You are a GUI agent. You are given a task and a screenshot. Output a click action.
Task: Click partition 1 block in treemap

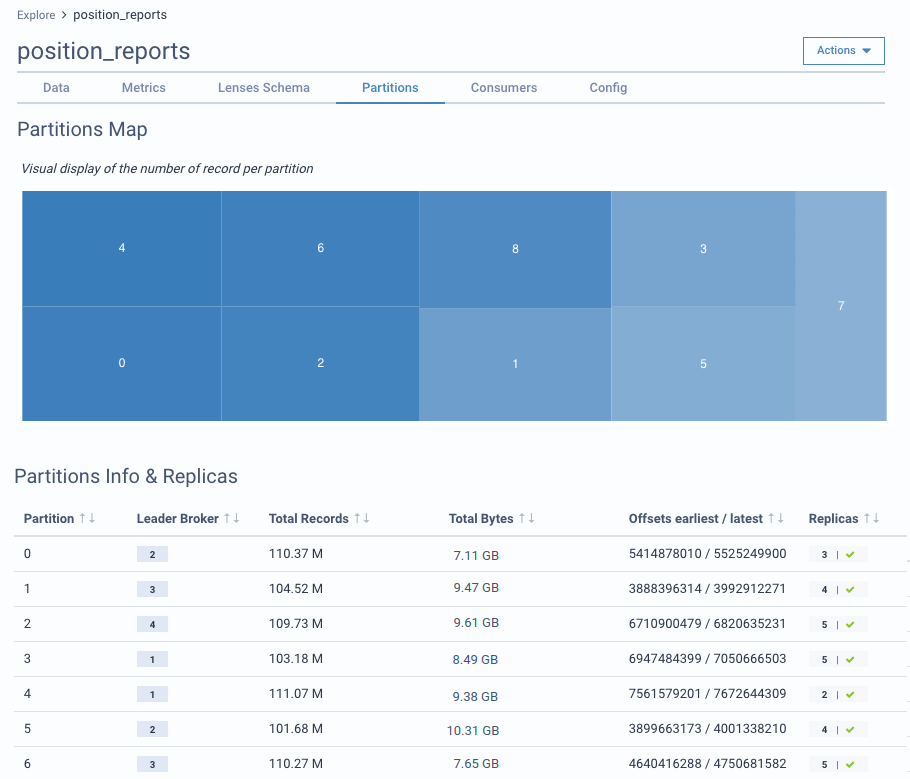tap(515, 364)
